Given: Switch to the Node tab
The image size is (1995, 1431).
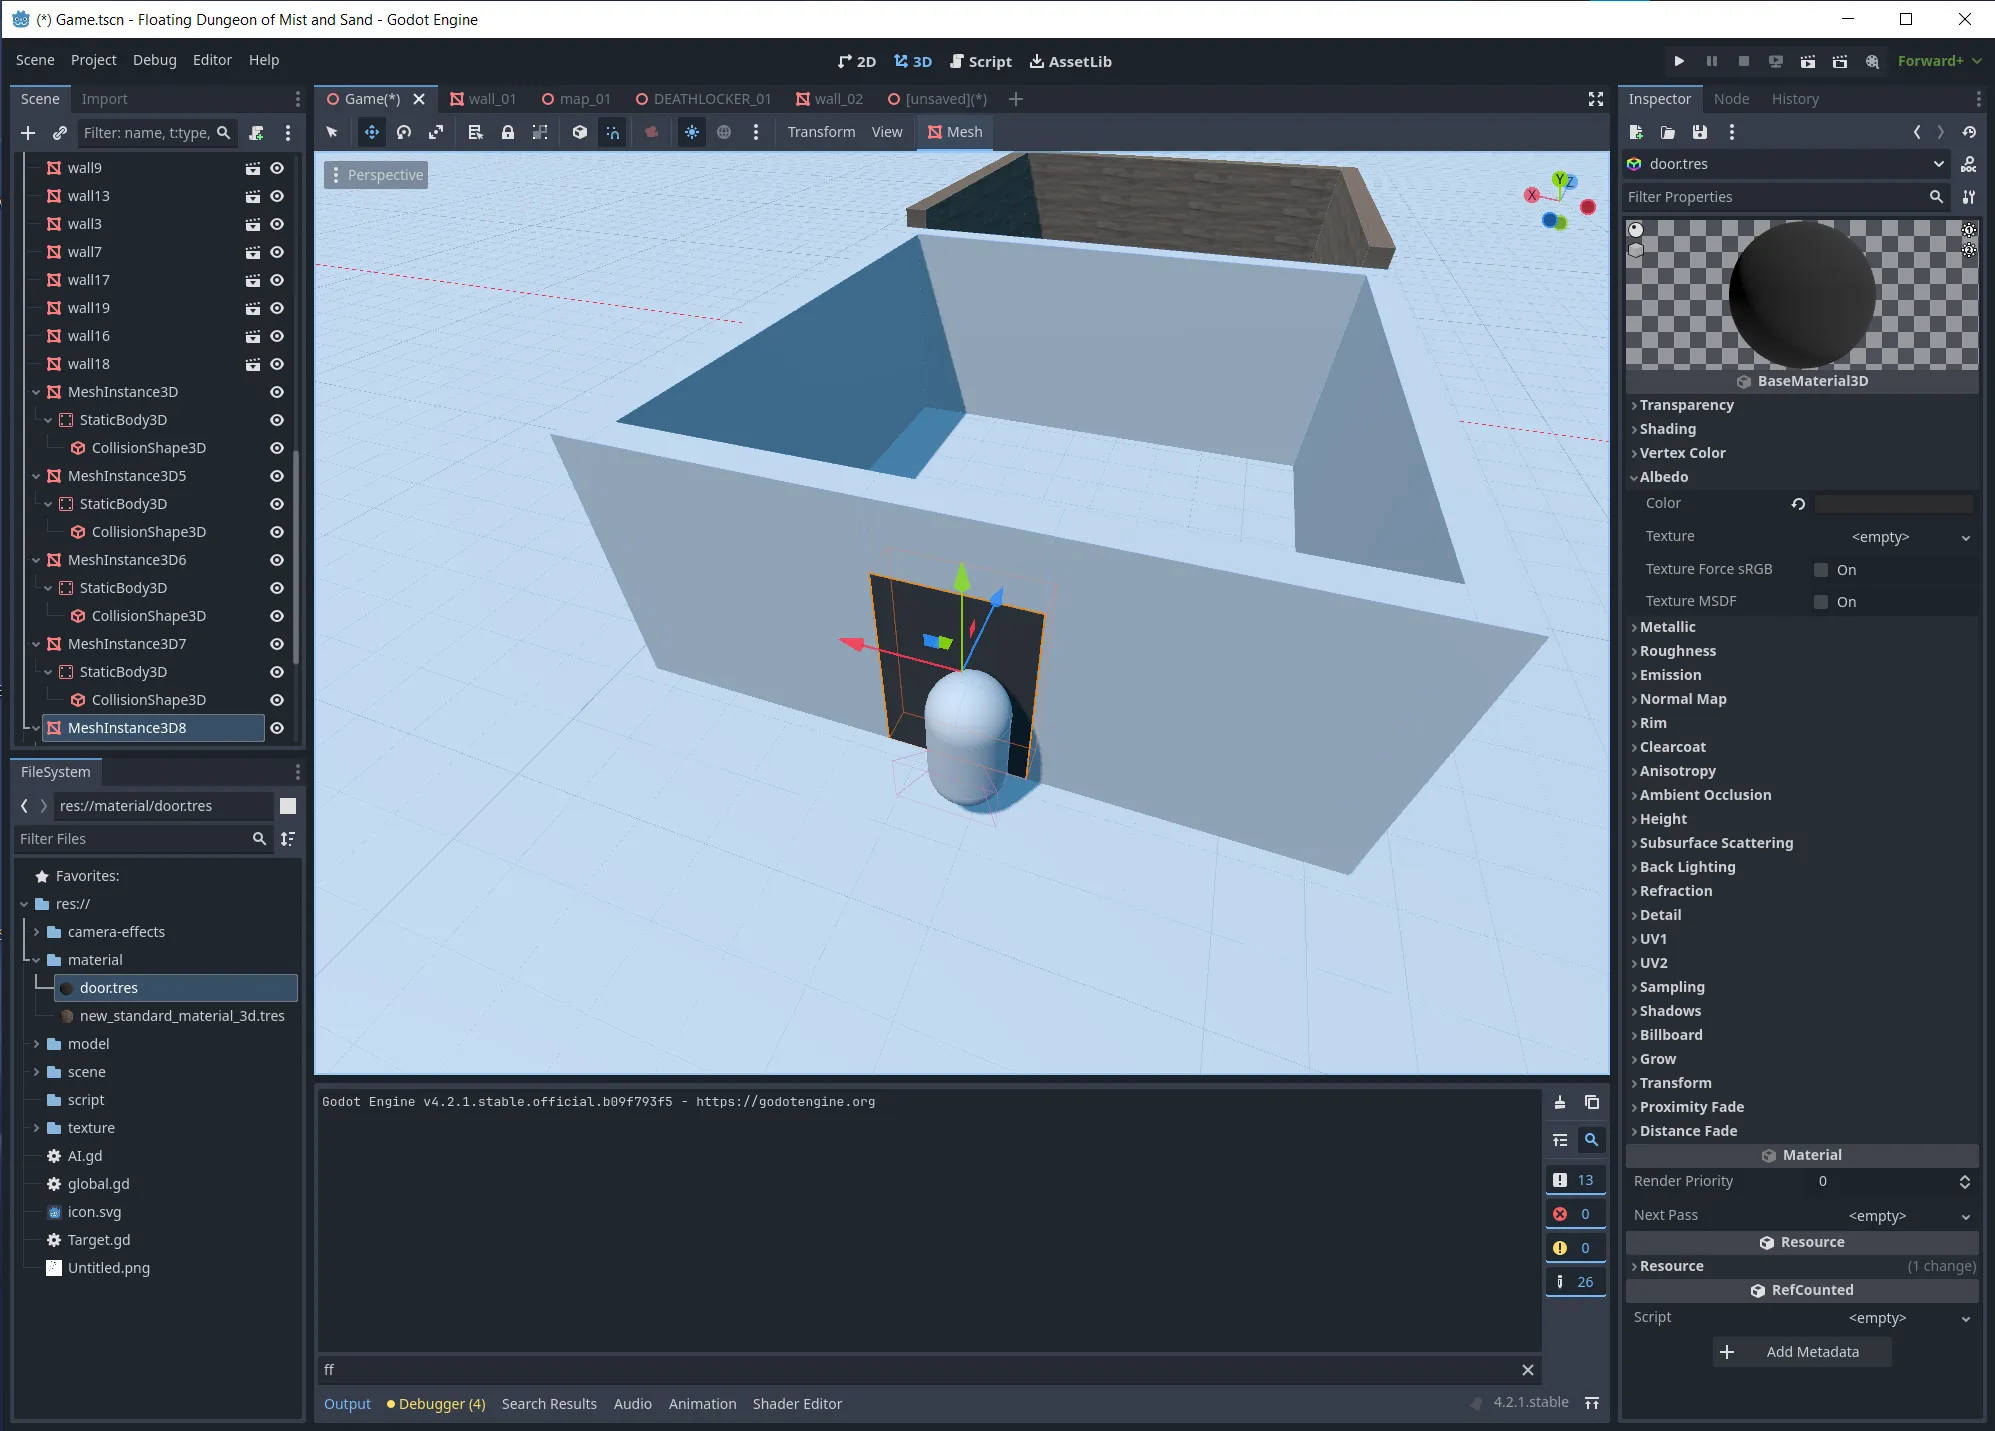Looking at the screenshot, I should (1731, 99).
